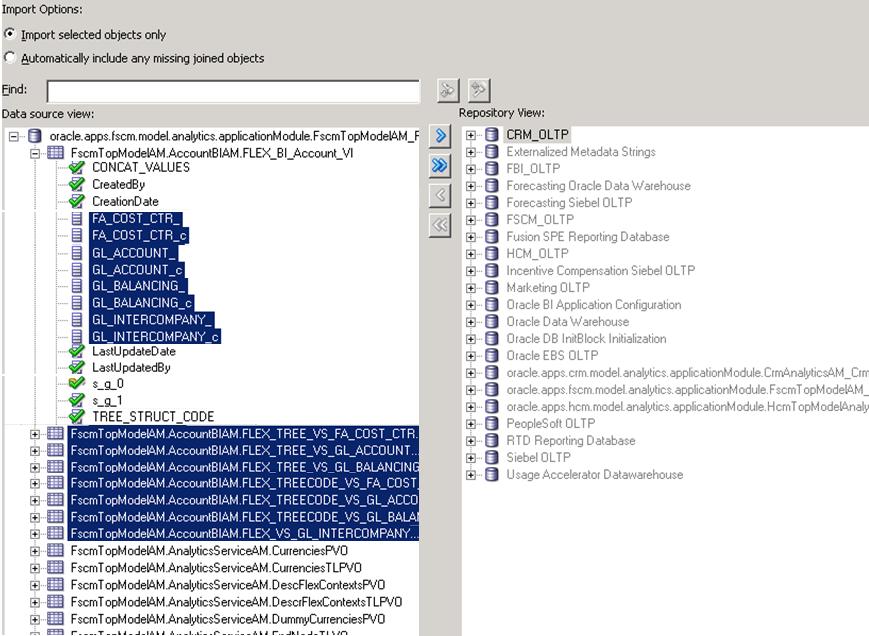Click the database icon for Oracle EBS OLTP

coord(489,356)
